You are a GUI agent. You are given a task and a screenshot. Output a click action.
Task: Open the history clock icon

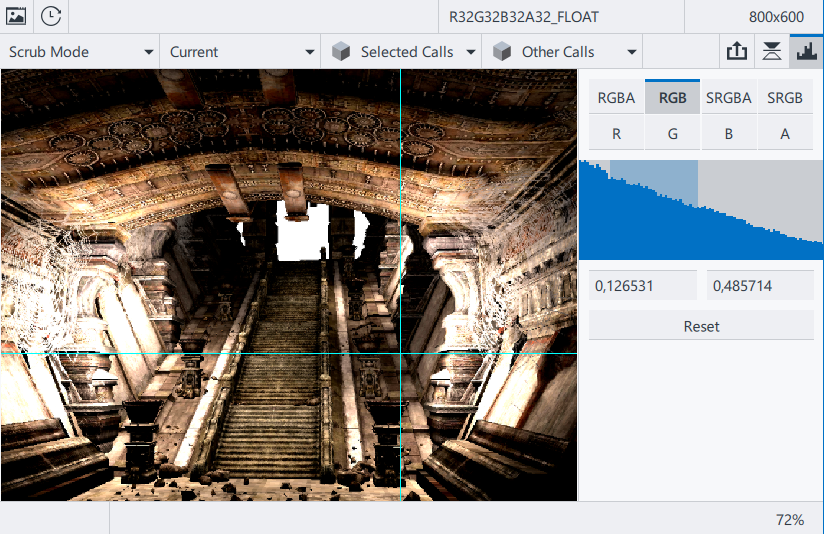click(51, 16)
